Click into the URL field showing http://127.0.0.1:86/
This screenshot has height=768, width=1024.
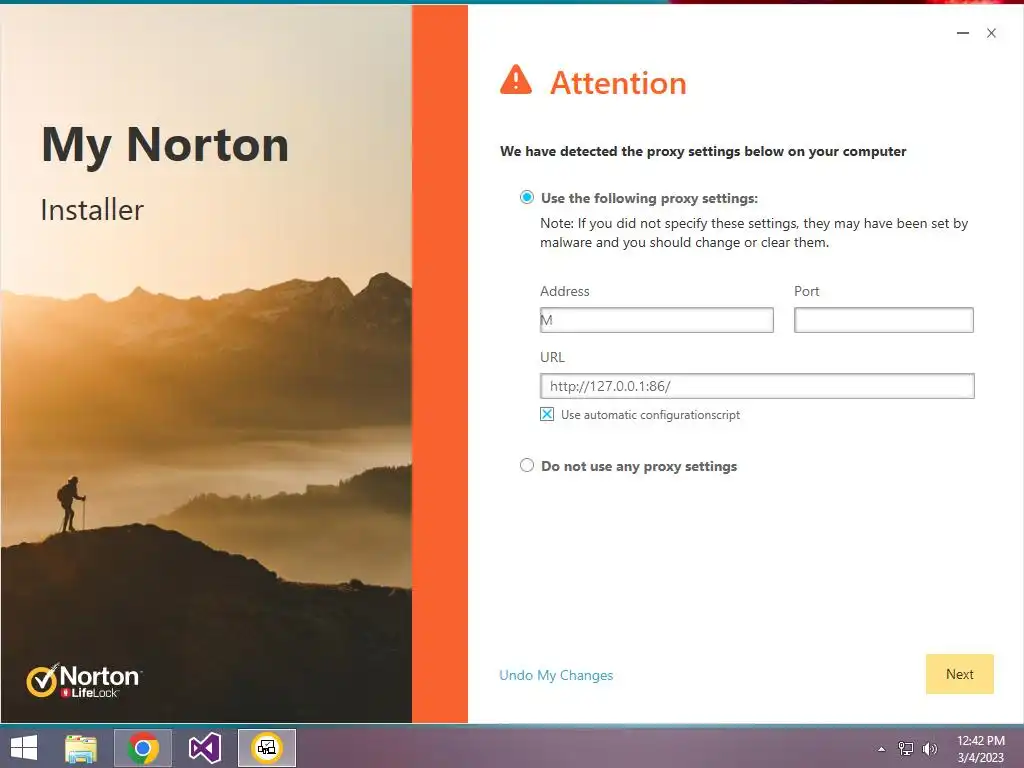coord(757,386)
